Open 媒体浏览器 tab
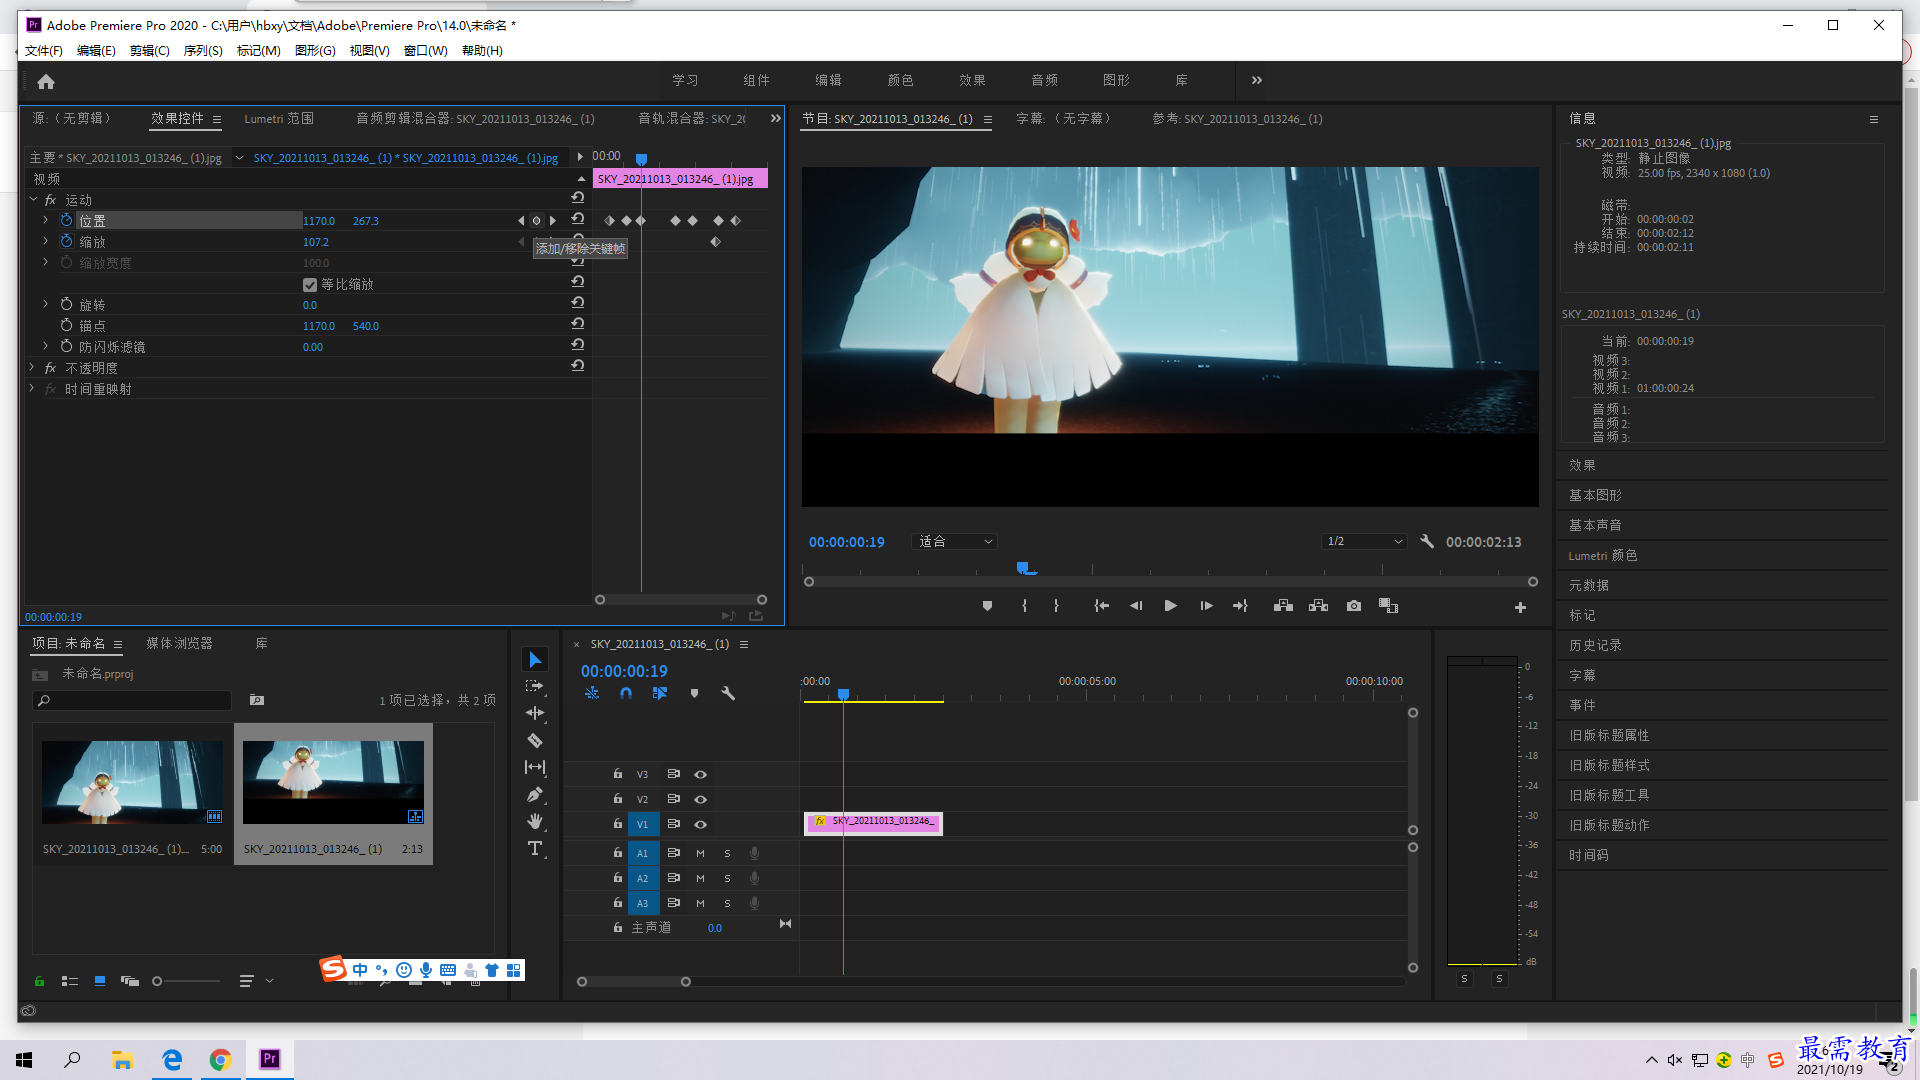Screen dimensions: 1920x1080 click(x=179, y=643)
